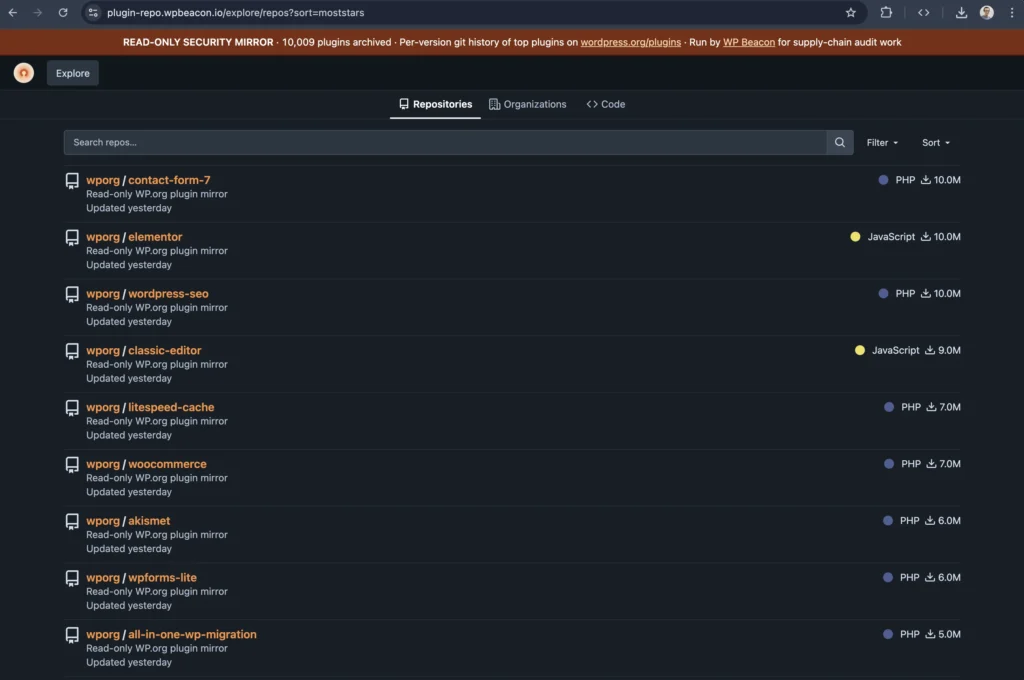Viewport: 1024px width, 680px height.
Task: Open browser downloads icon
Action: [961, 12]
